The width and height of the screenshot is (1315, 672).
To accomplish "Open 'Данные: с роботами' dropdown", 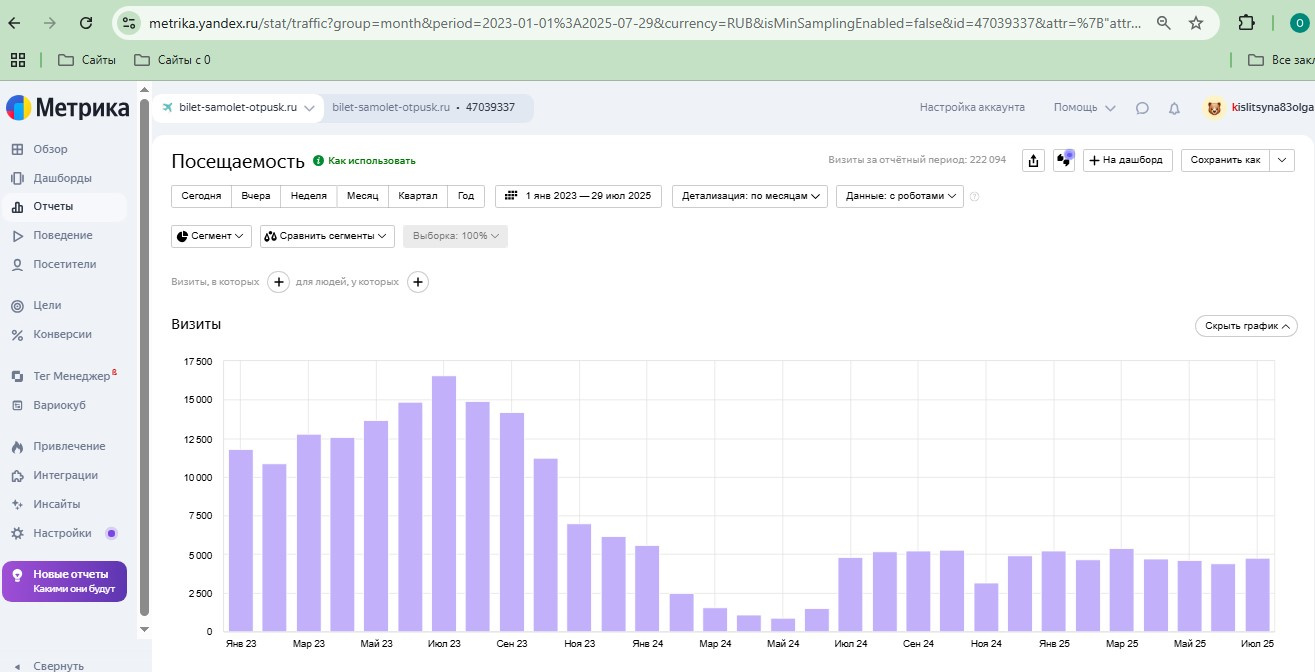I will pyautogui.click(x=899, y=196).
